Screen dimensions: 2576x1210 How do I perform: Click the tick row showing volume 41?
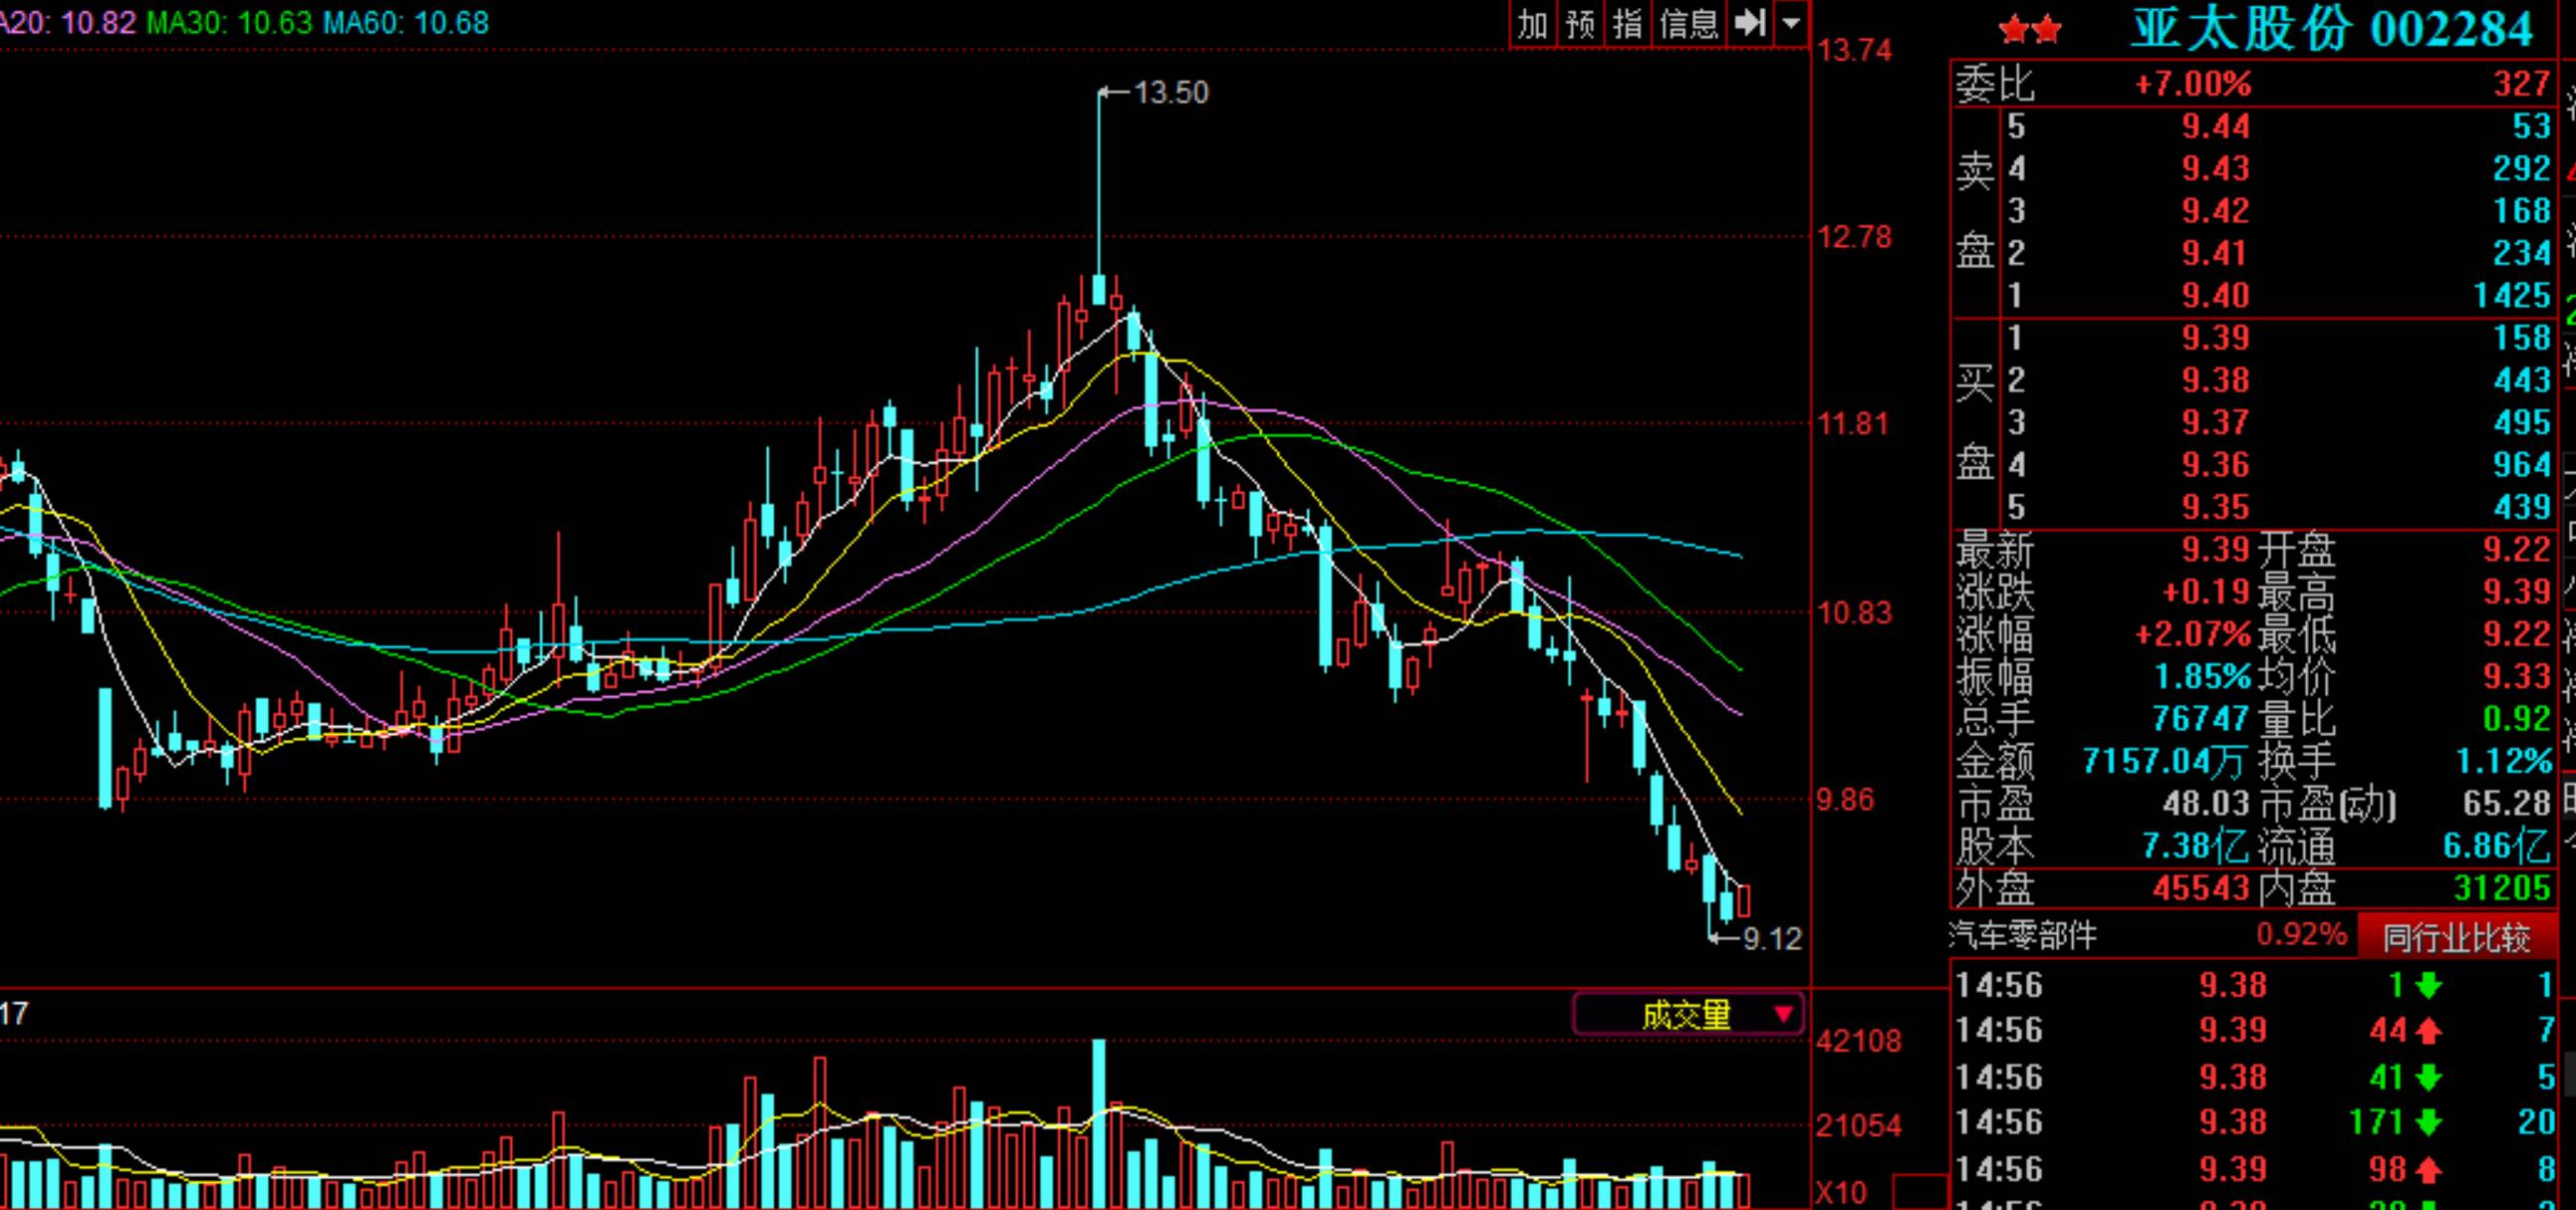click(2255, 1077)
